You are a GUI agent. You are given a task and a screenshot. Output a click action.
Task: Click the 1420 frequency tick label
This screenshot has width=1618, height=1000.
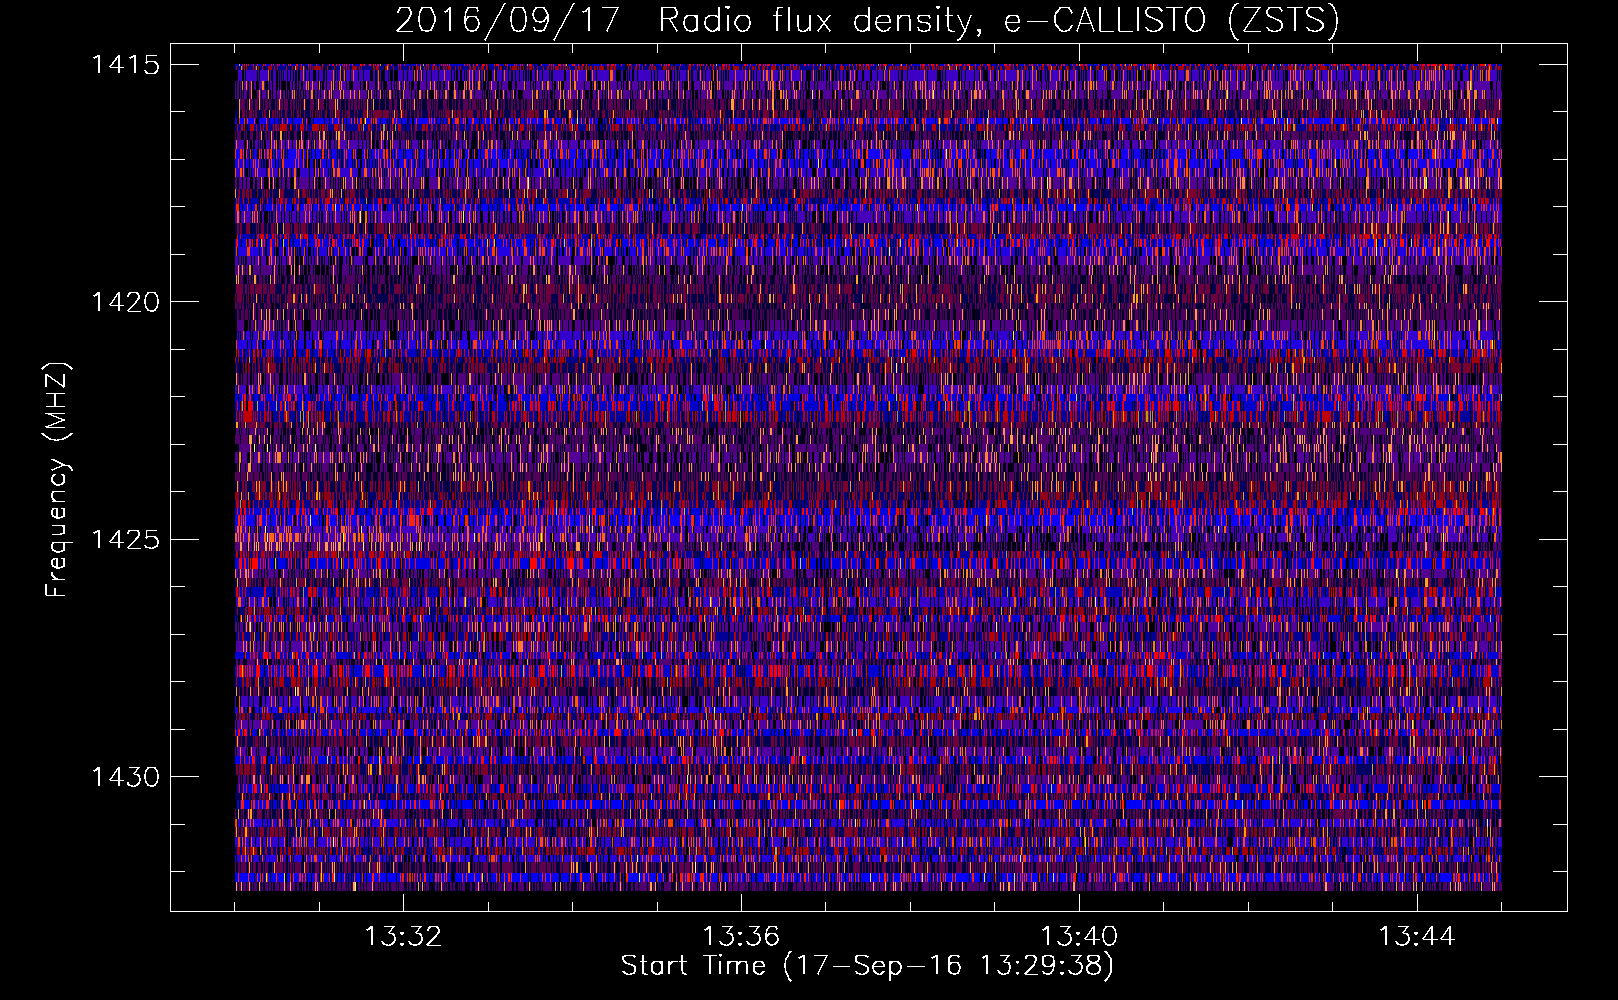[125, 302]
